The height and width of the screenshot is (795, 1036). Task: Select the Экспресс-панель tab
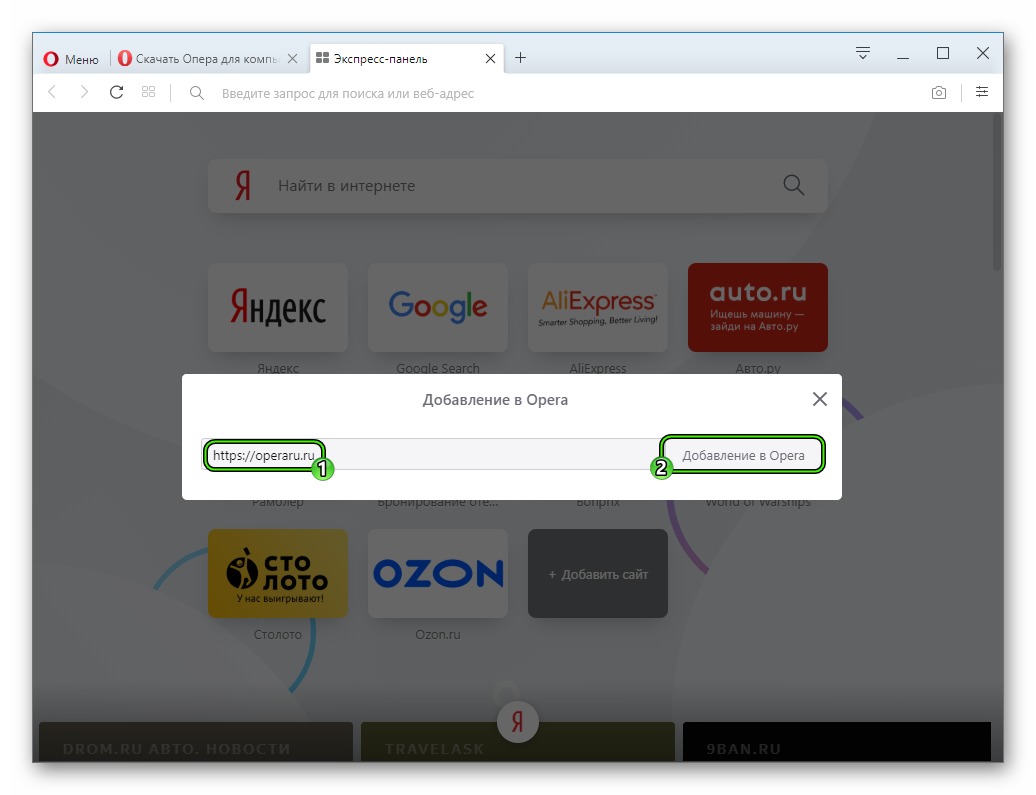click(x=406, y=59)
